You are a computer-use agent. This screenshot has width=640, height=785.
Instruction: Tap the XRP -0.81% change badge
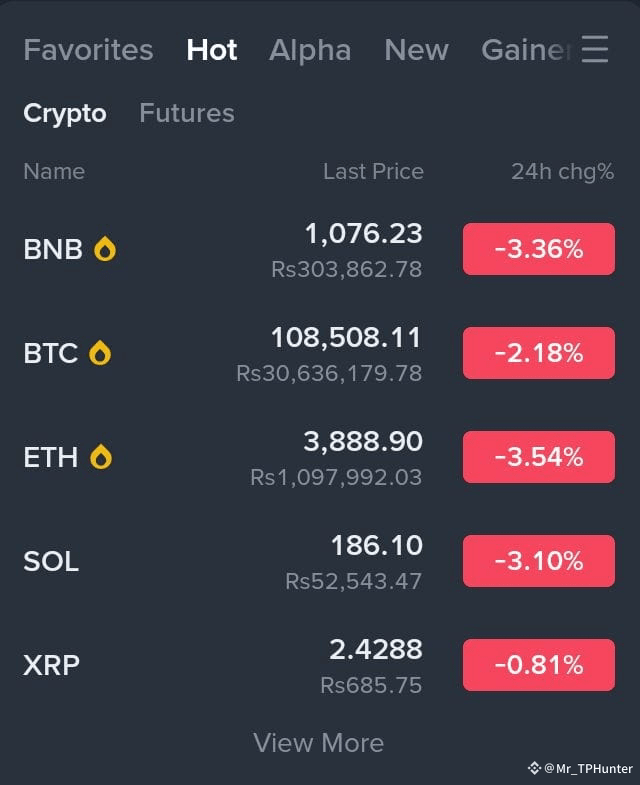click(539, 665)
